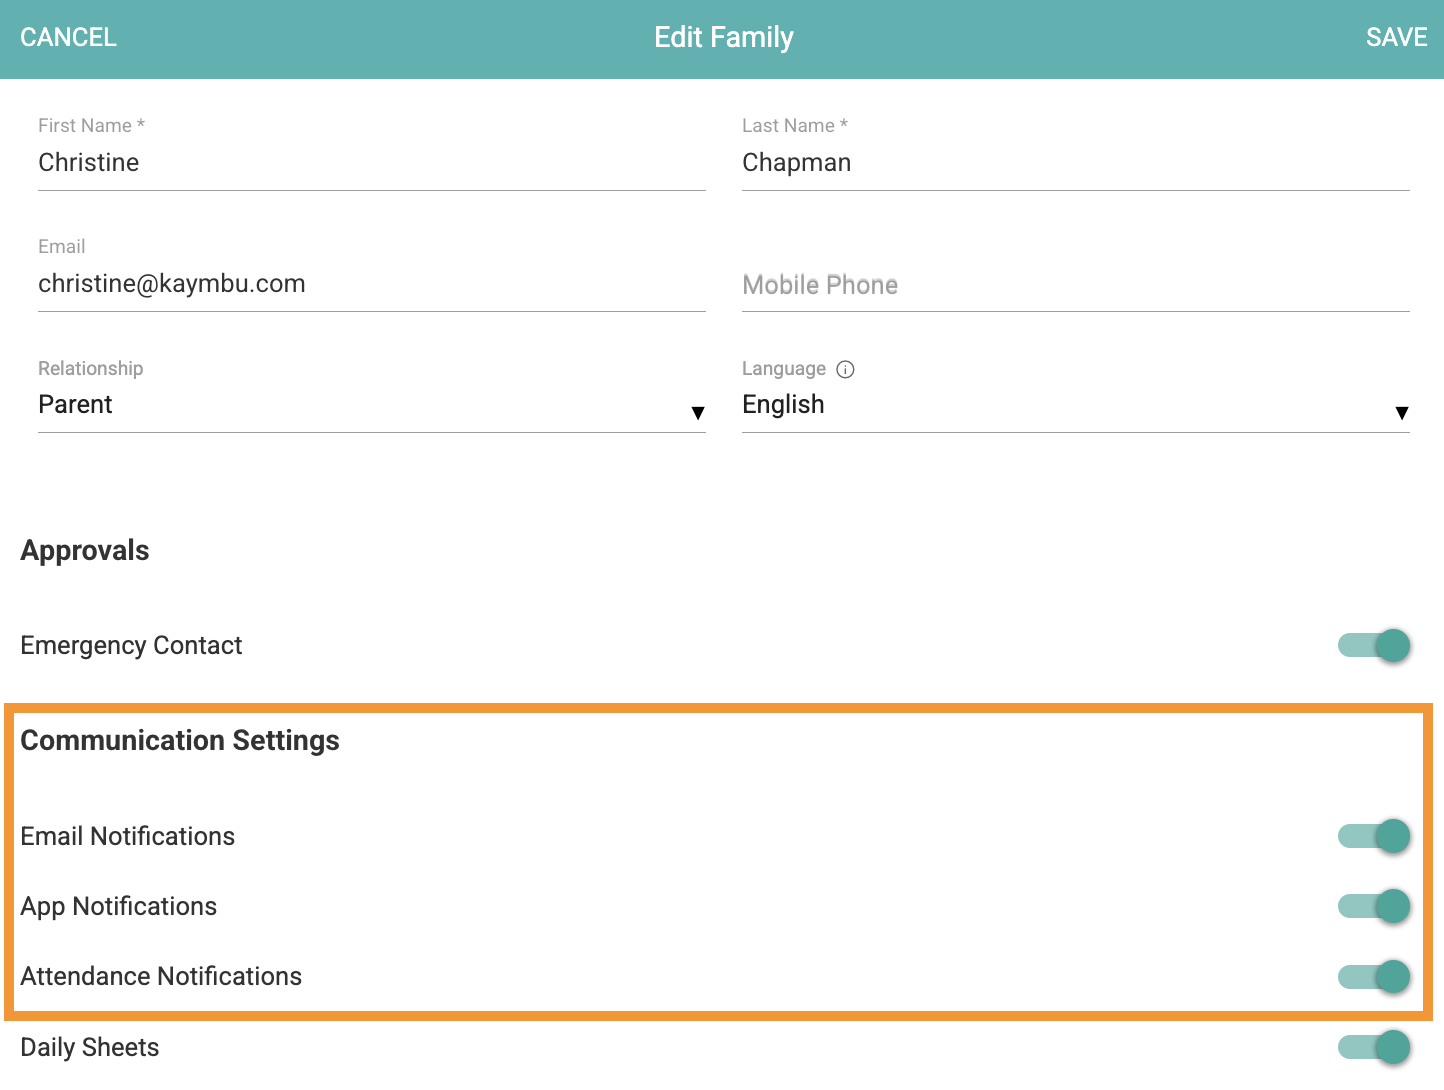Save the family edits
The width and height of the screenshot is (1444, 1090).
[x=1396, y=38]
